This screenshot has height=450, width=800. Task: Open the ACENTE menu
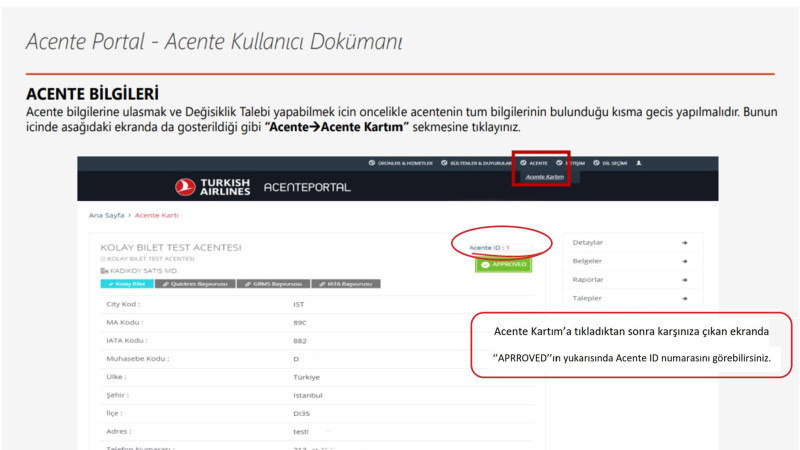pos(534,163)
